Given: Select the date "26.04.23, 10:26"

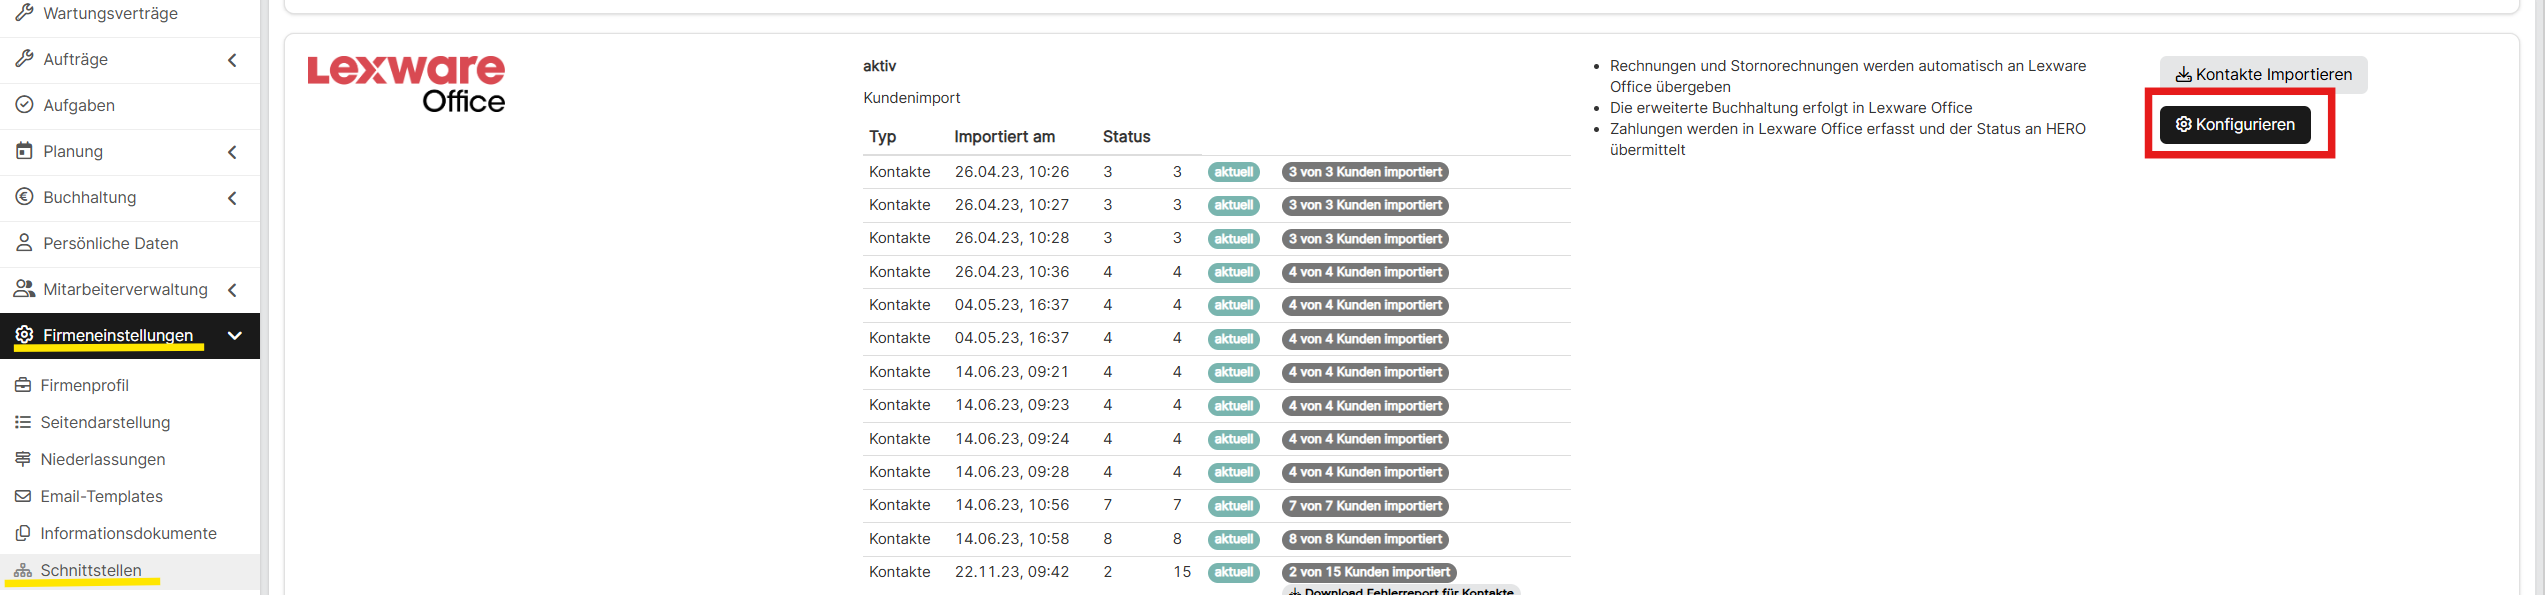Looking at the screenshot, I should coord(1012,172).
